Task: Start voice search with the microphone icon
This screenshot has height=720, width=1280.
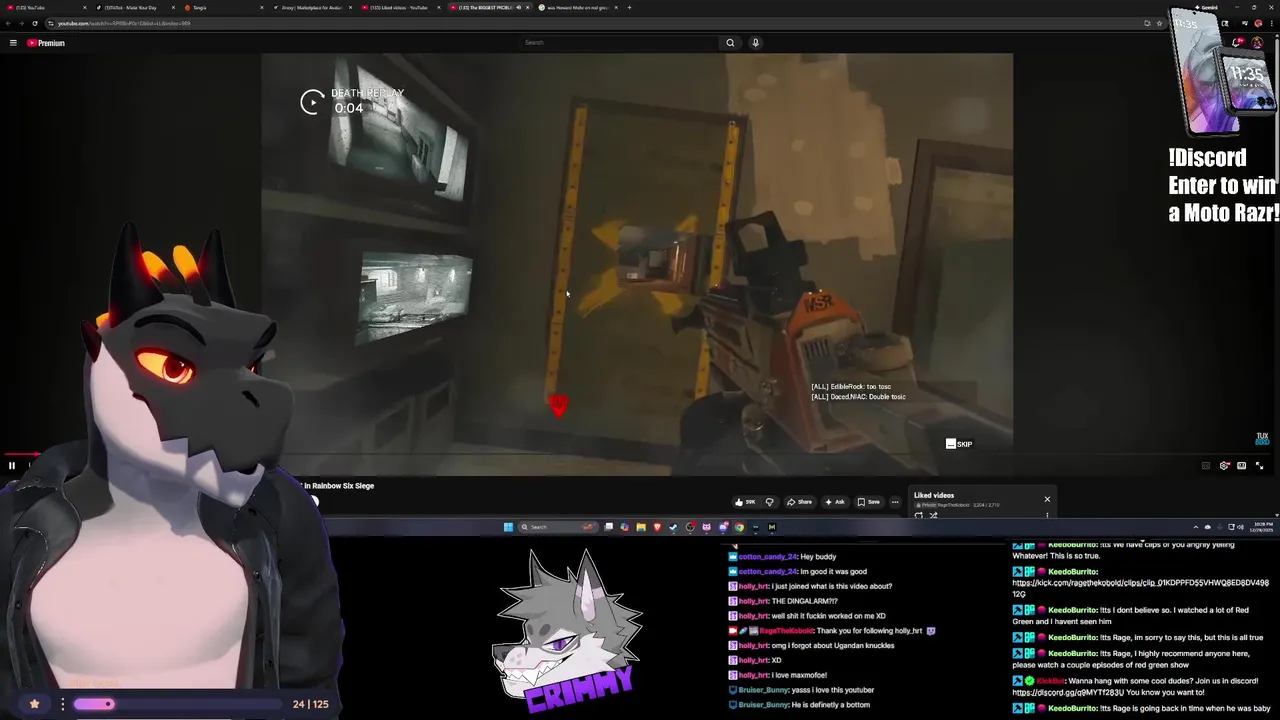Action: 755,43
